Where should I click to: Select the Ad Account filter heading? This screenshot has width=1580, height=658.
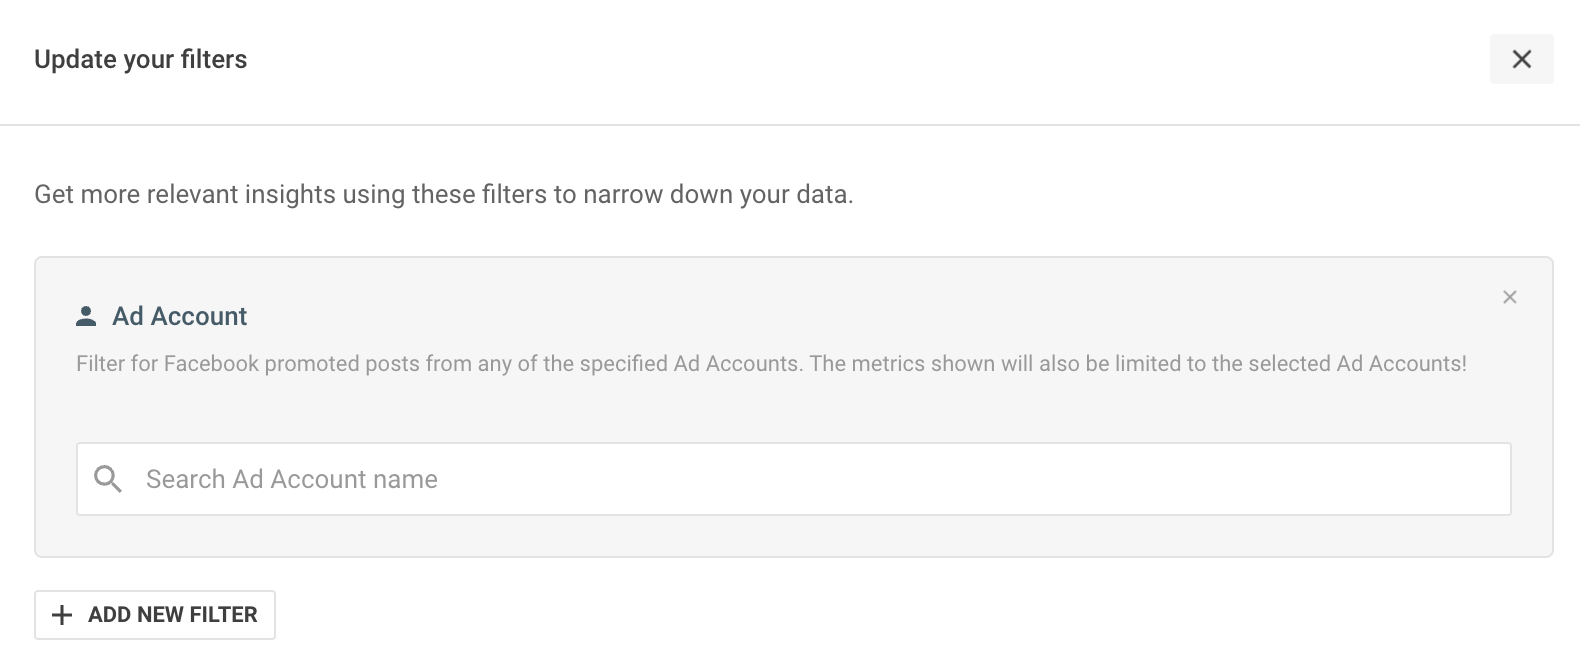click(x=179, y=316)
